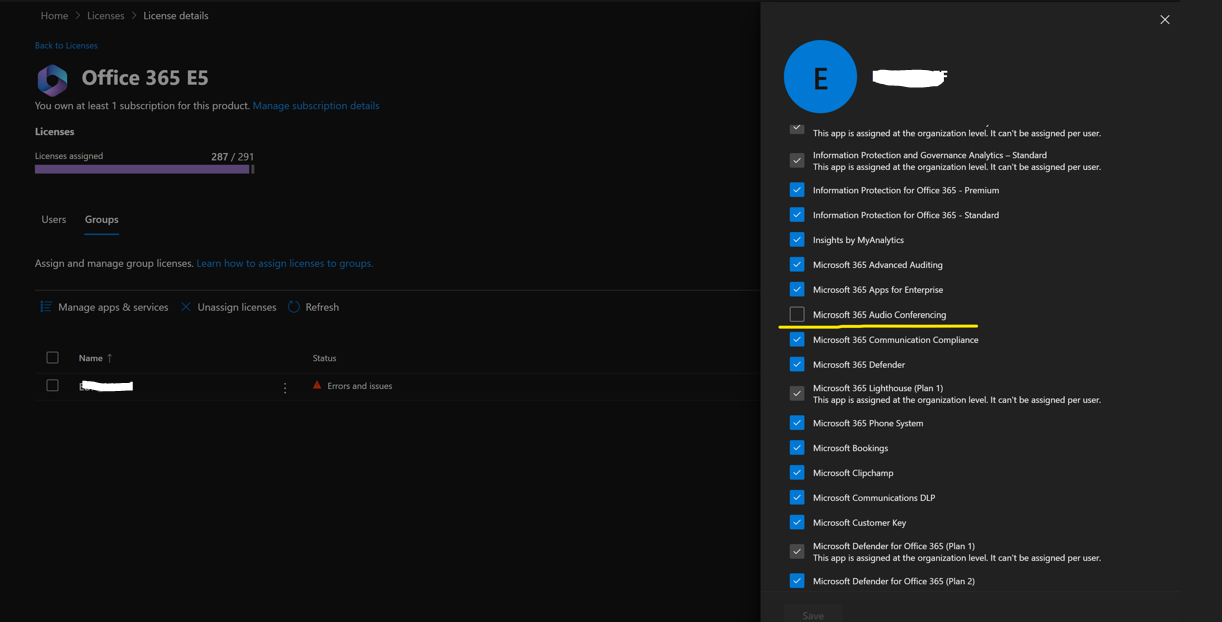Viewport: 1222px width, 622px height.
Task: Uncheck Information Protection for Office 365 - Standard
Action: (797, 214)
